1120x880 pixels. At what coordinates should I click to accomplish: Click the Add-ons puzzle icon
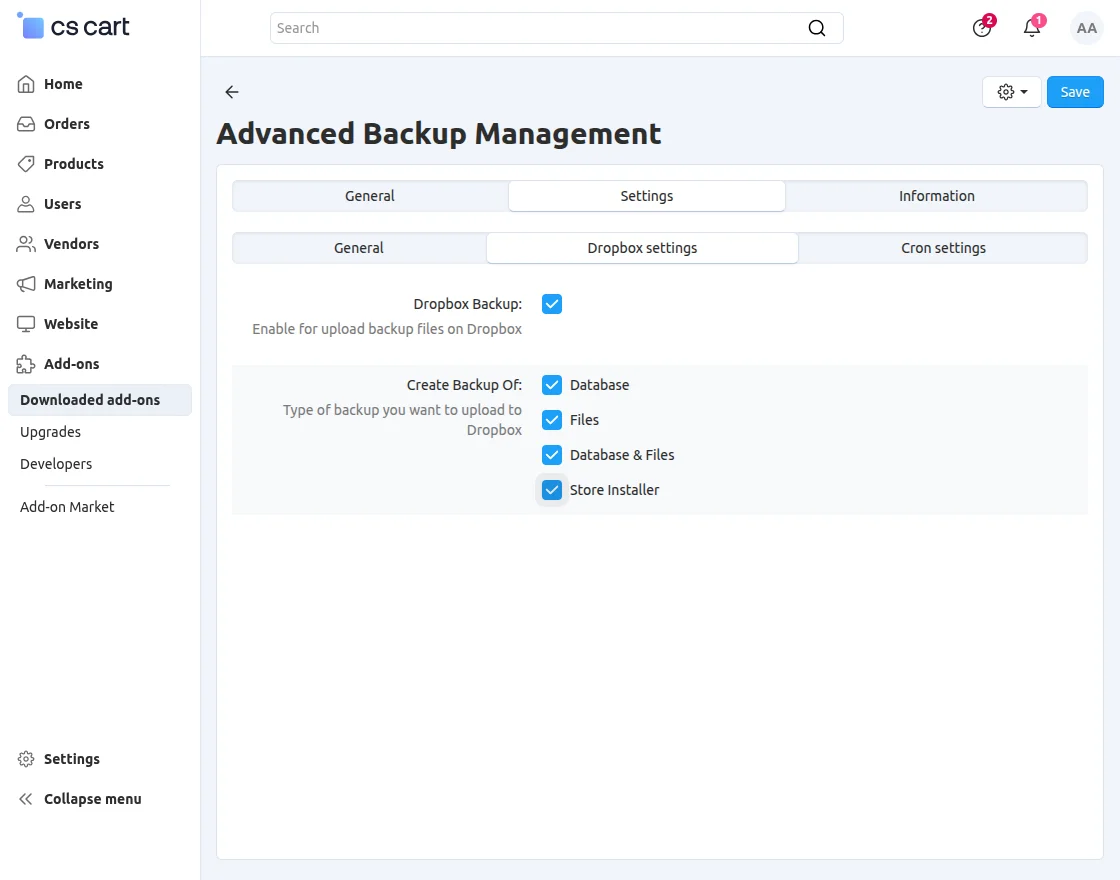point(26,364)
